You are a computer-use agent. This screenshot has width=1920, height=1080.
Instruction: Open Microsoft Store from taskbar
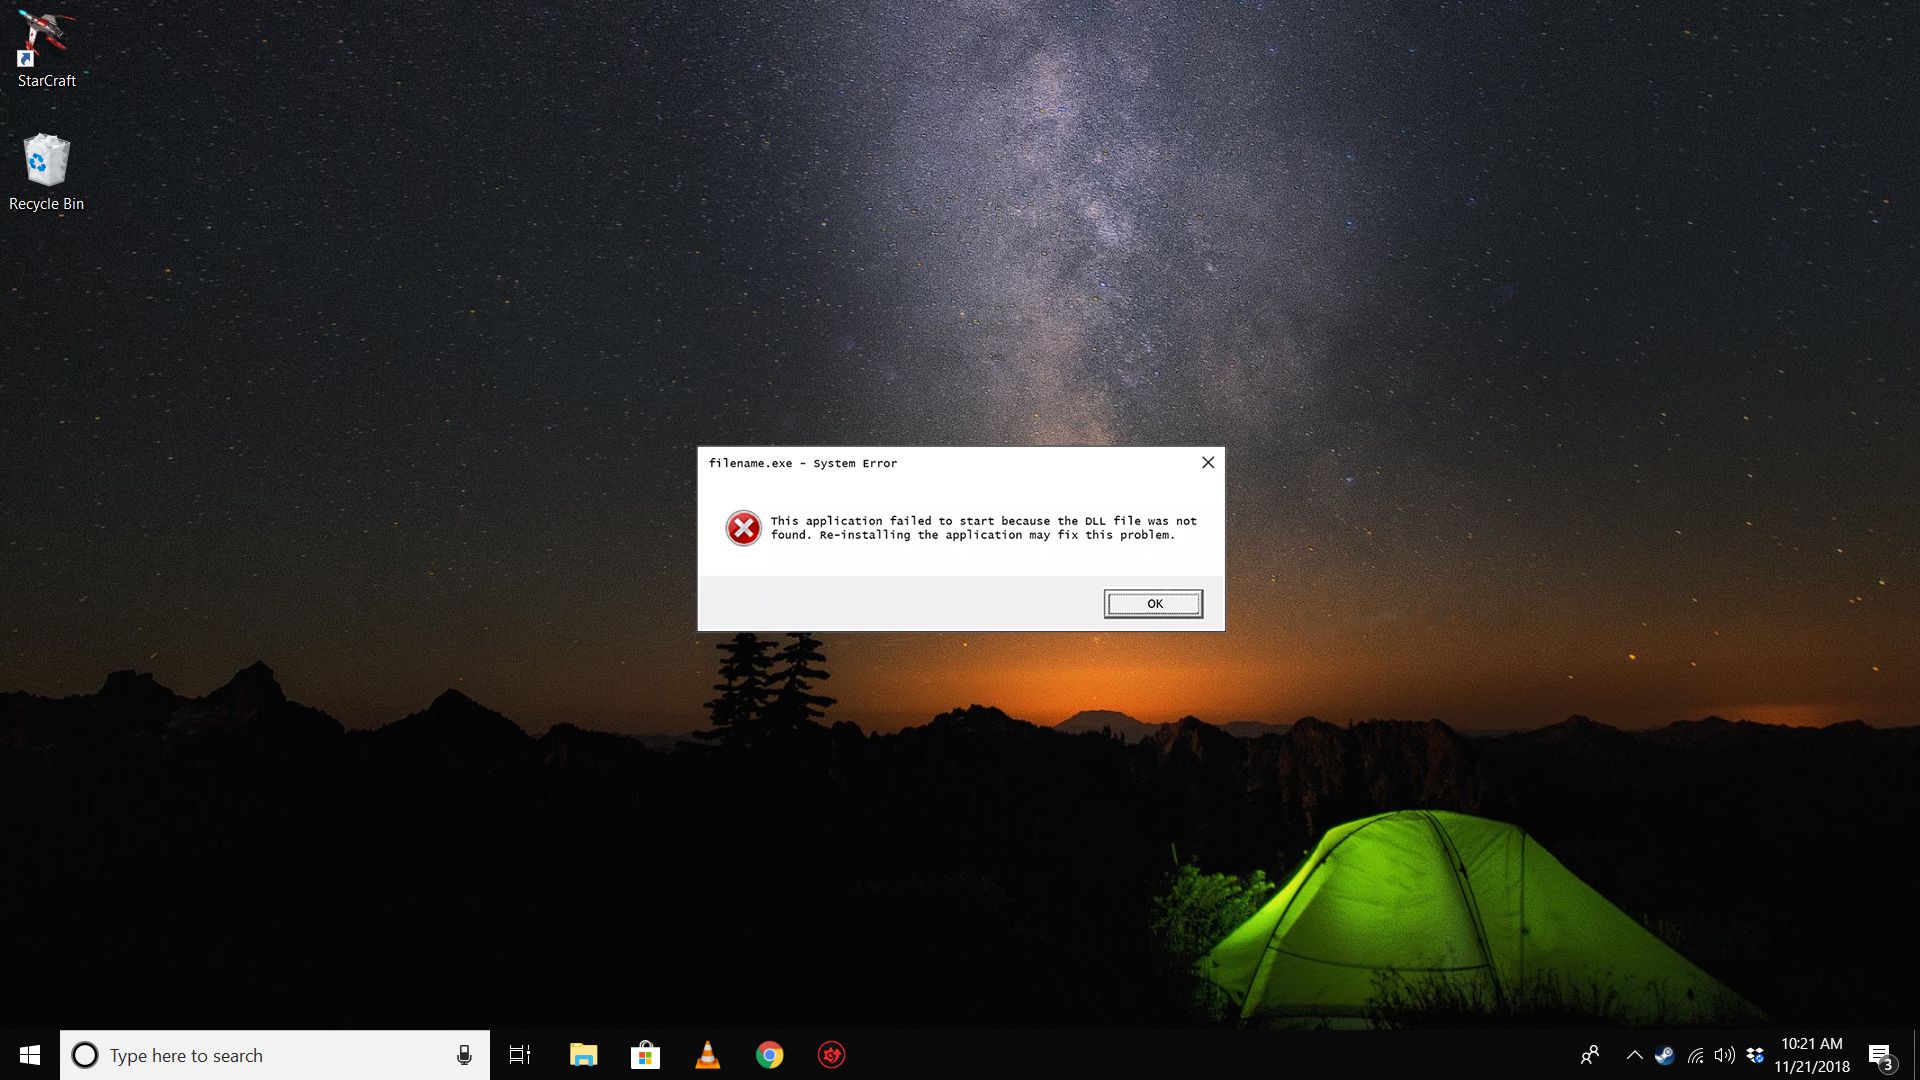(x=645, y=1054)
